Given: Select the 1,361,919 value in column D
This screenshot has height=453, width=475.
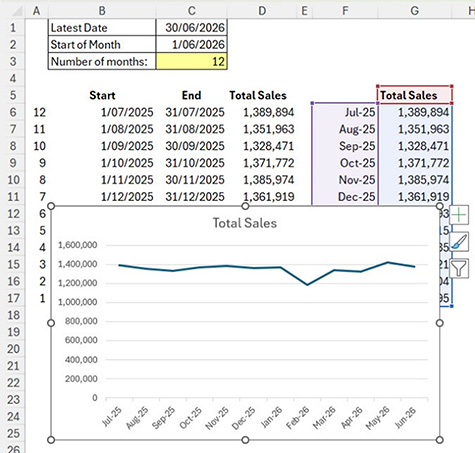Looking at the screenshot, I should [x=262, y=197].
